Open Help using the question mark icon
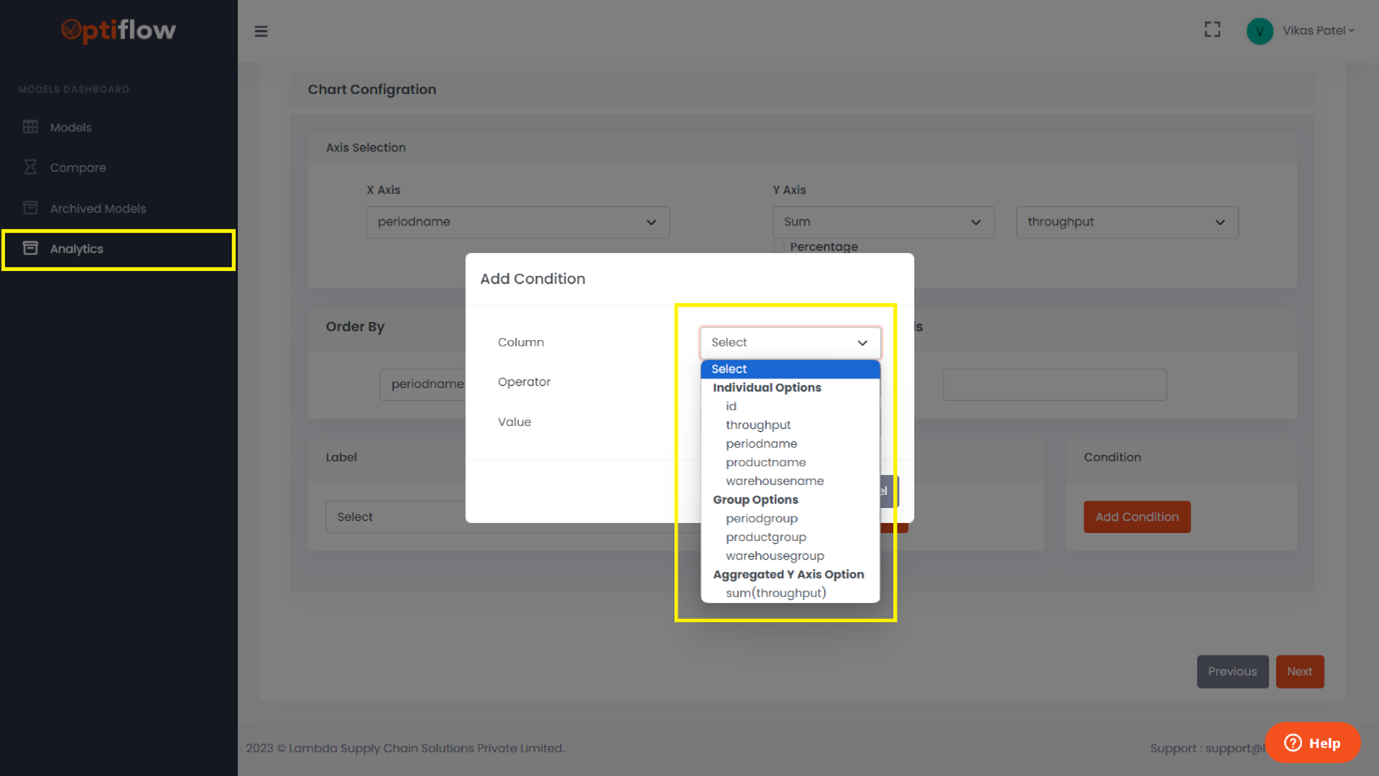Viewport: 1379px width, 776px height. point(1291,742)
